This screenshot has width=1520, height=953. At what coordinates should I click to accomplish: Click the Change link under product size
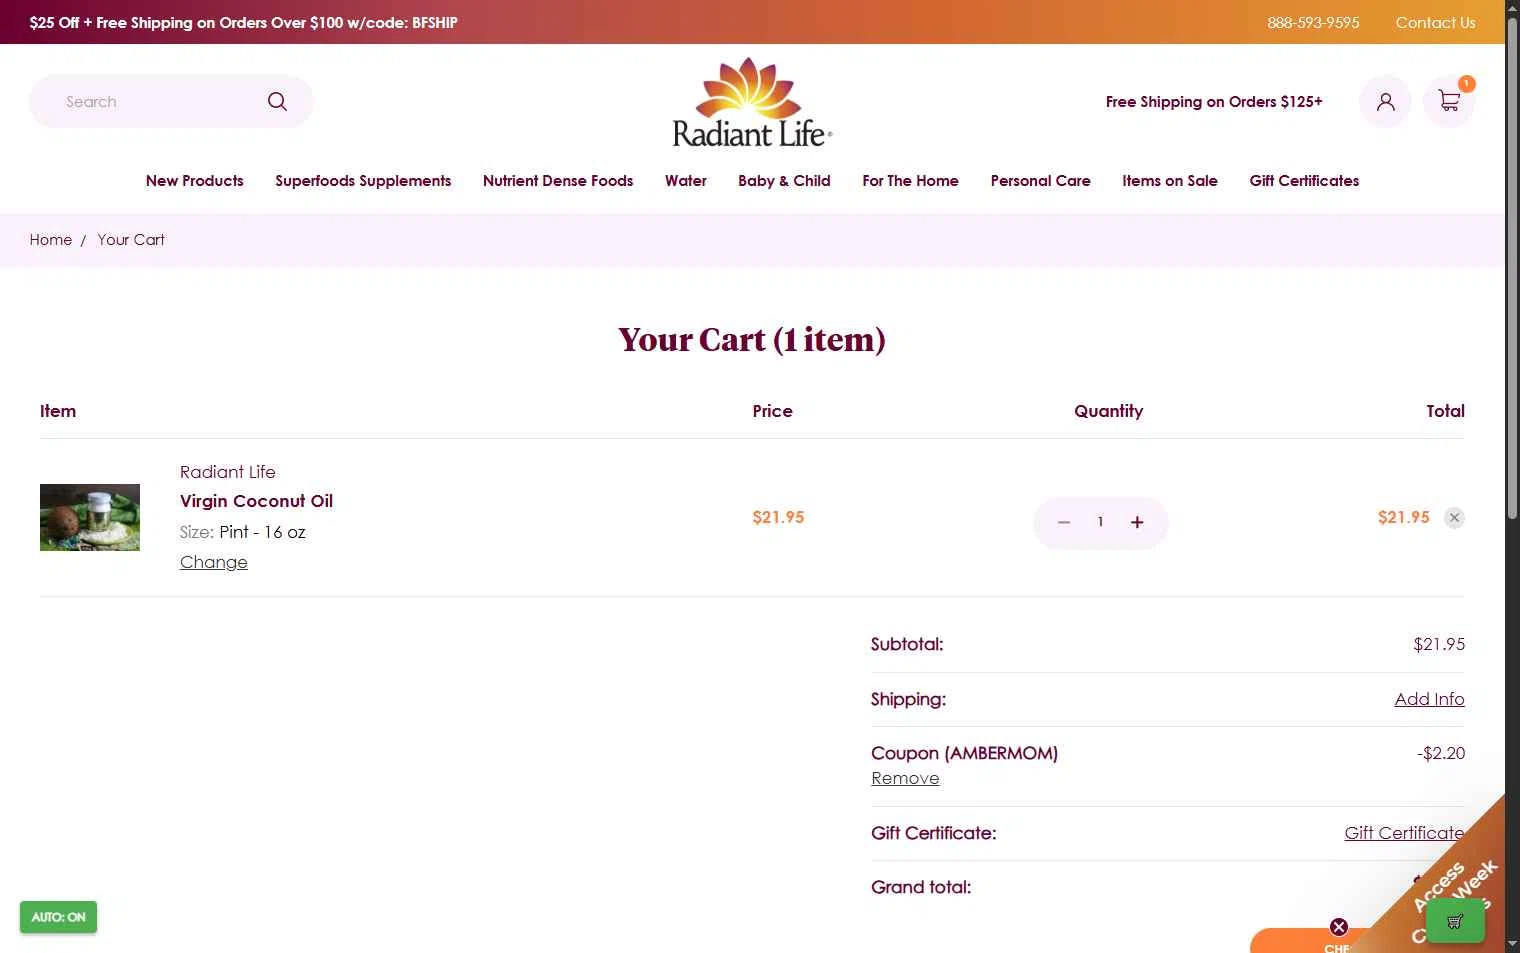214,562
